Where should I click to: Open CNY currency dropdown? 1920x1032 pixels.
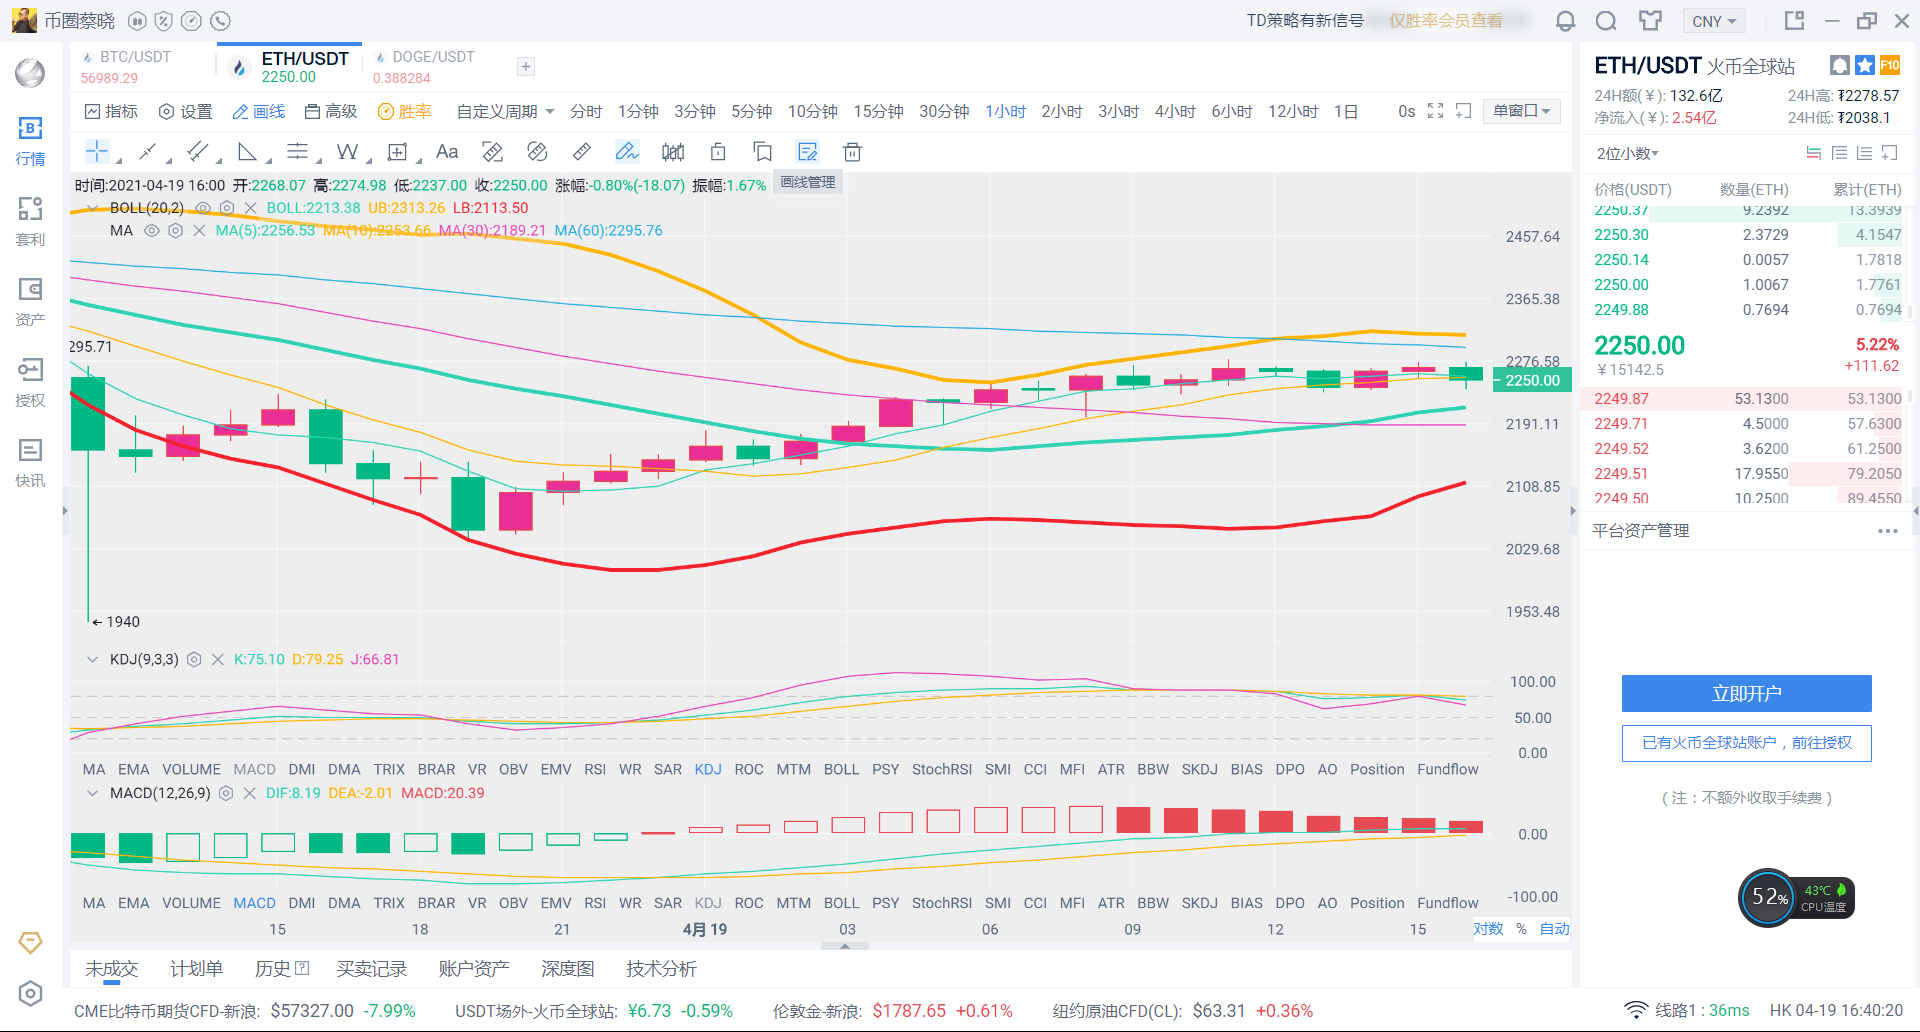(1714, 21)
